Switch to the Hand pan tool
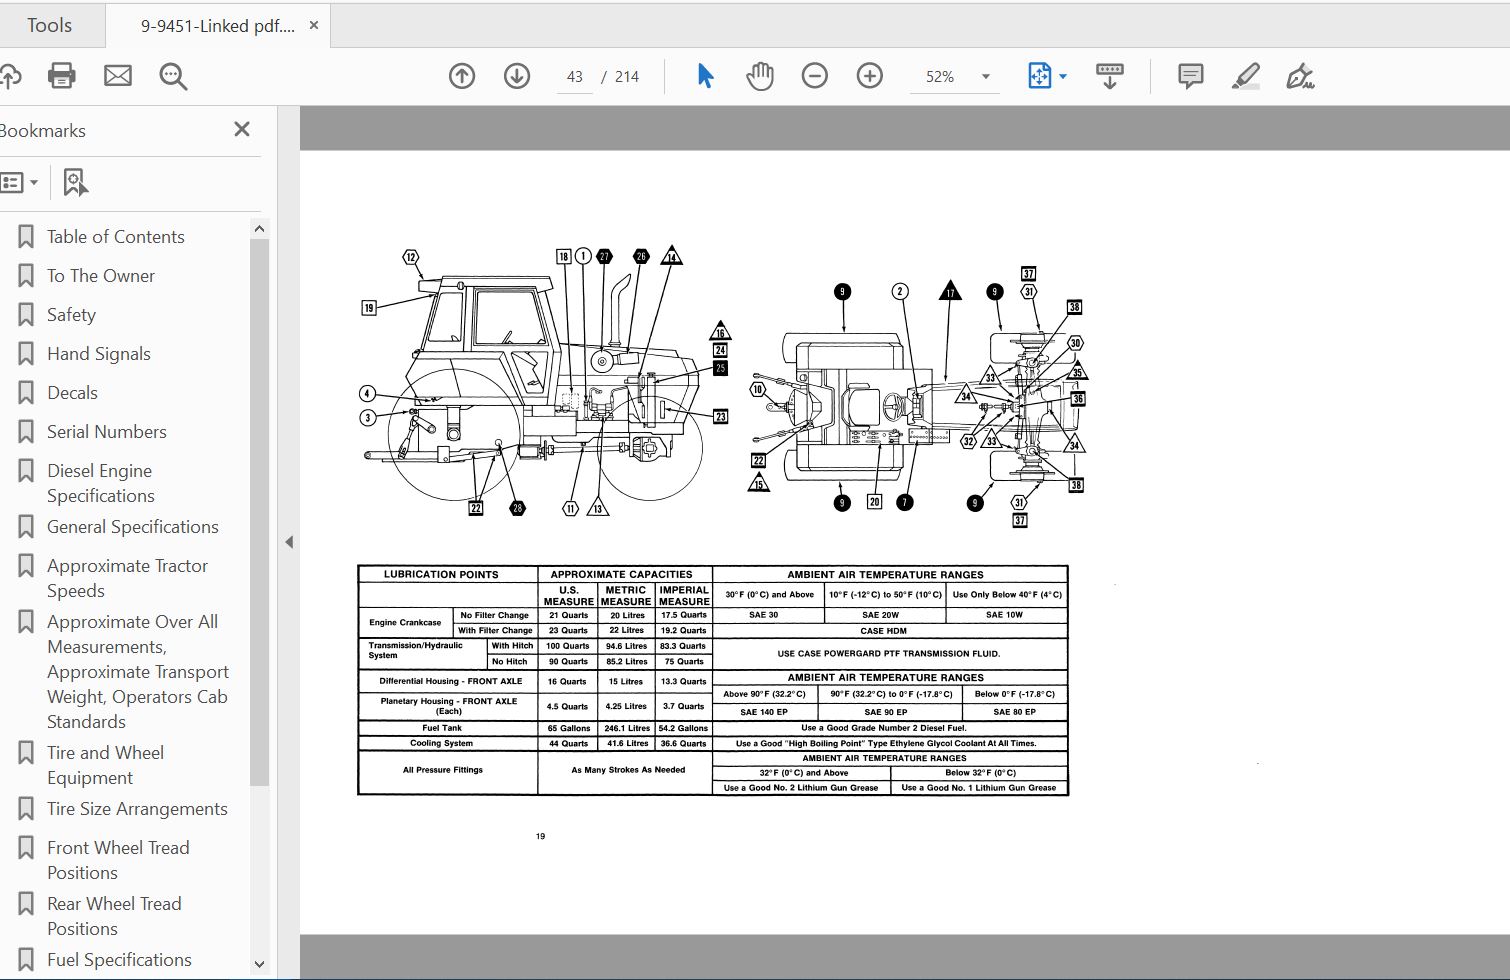1510x980 pixels. 760,75
